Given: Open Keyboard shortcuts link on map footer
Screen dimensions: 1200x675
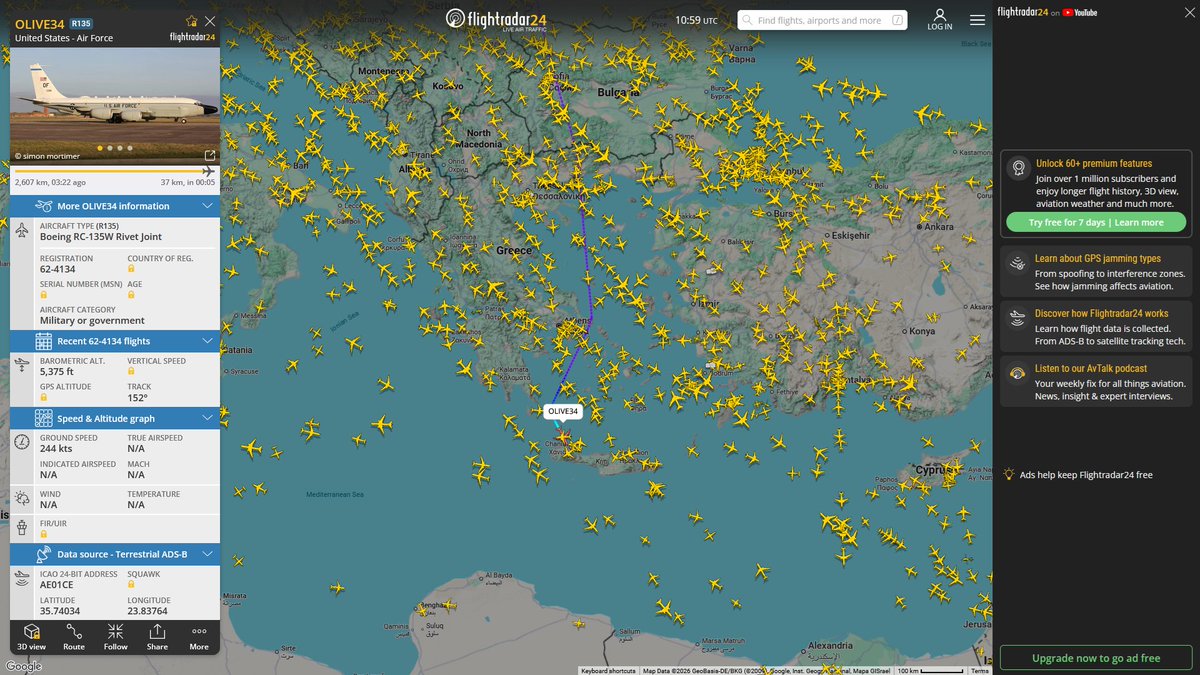Looking at the screenshot, I should pos(609,670).
